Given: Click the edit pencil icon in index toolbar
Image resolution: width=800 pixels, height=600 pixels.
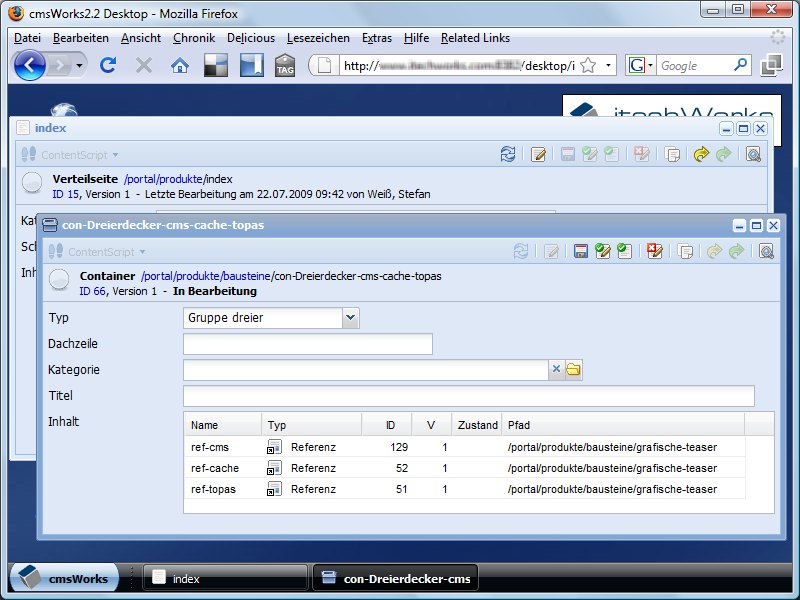Looking at the screenshot, I should 538,154.
